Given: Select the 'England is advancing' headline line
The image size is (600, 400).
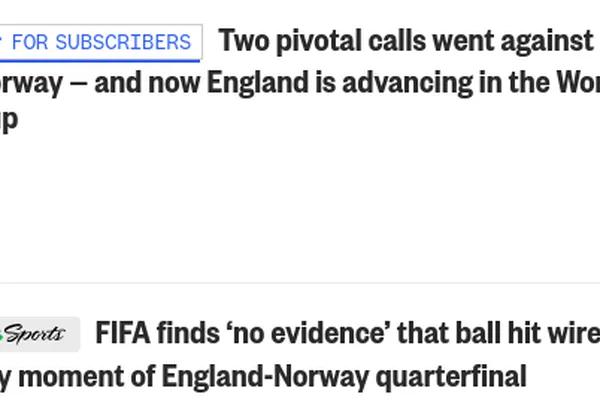Looking at the screenshot, I should coord(300,82).
